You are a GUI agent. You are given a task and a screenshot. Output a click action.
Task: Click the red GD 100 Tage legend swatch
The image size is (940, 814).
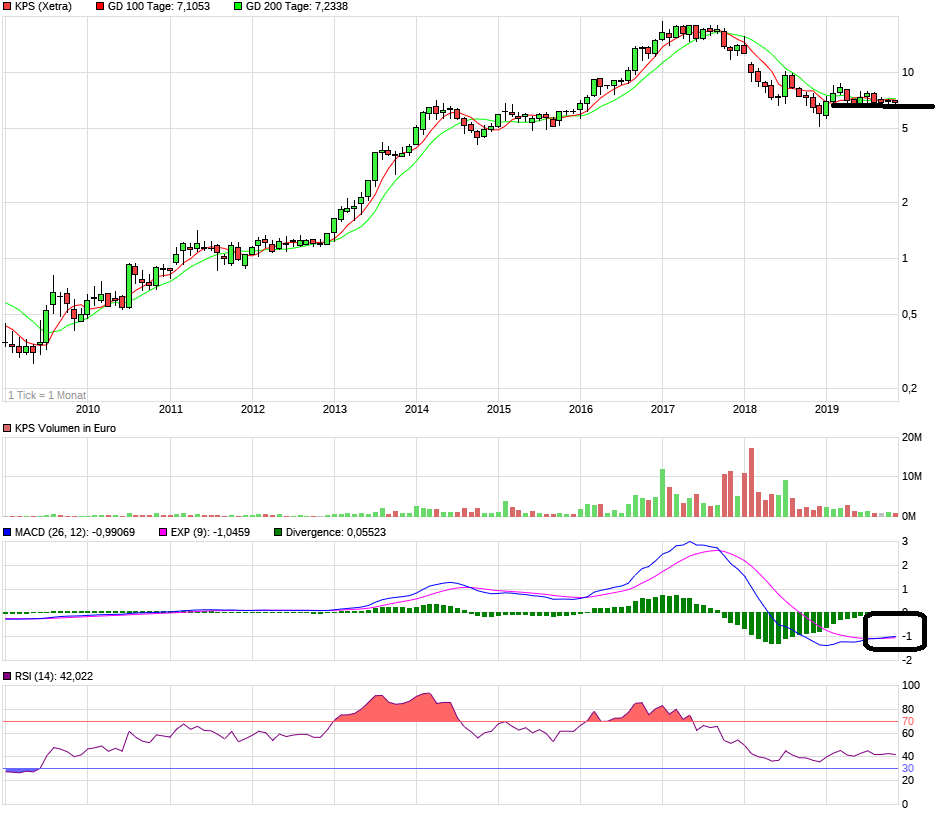(x=100, y=7)
